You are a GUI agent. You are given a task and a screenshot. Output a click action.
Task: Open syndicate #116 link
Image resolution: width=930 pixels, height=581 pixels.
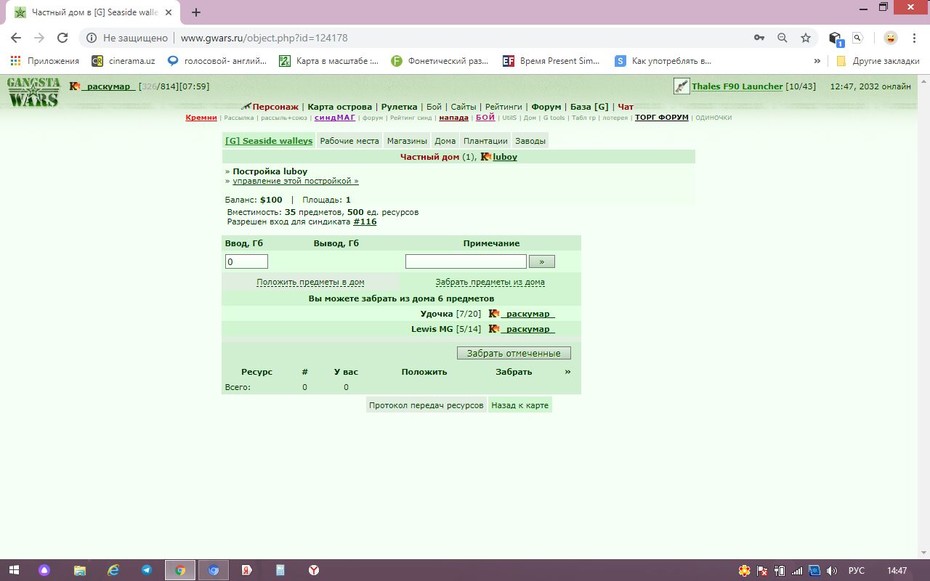365,222
